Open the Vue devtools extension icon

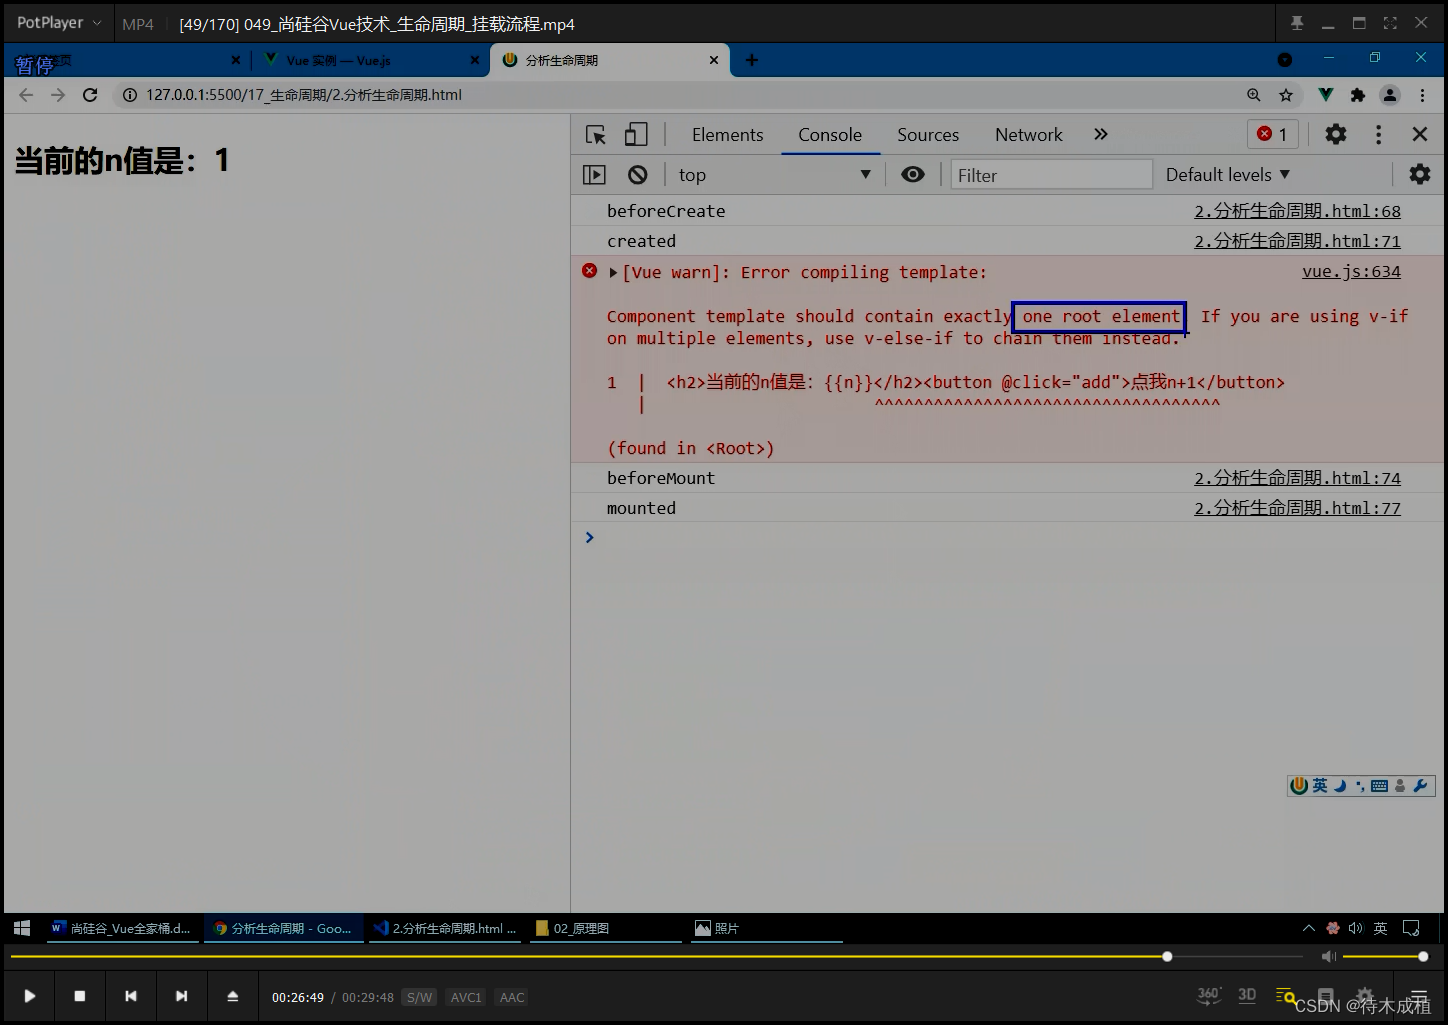click(1326, 95)
